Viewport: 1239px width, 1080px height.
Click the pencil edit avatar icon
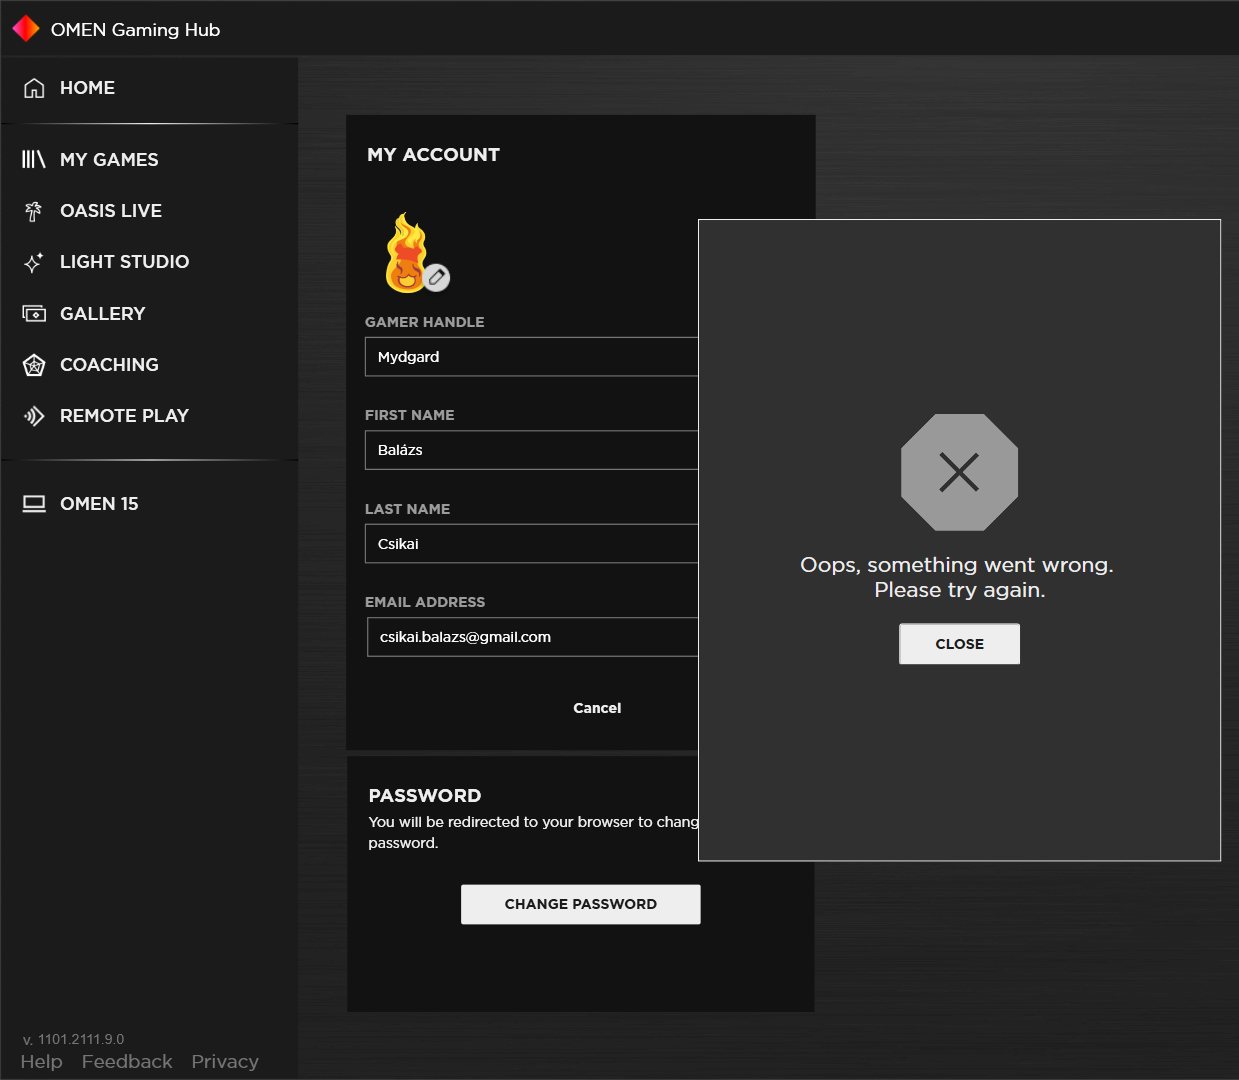pos(436,277)
